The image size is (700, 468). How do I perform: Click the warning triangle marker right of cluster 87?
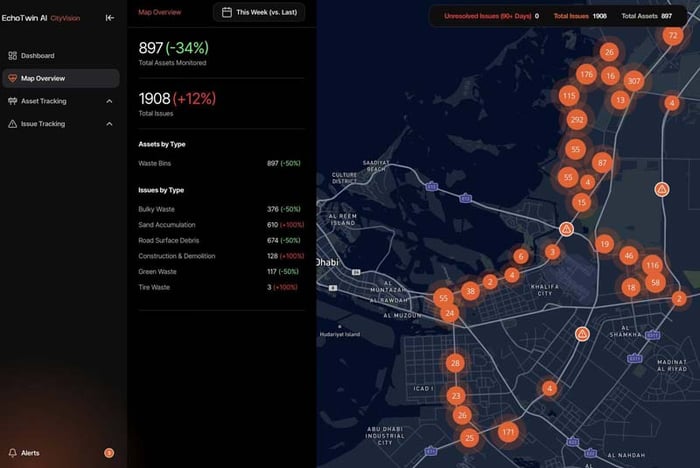[661, 189]
